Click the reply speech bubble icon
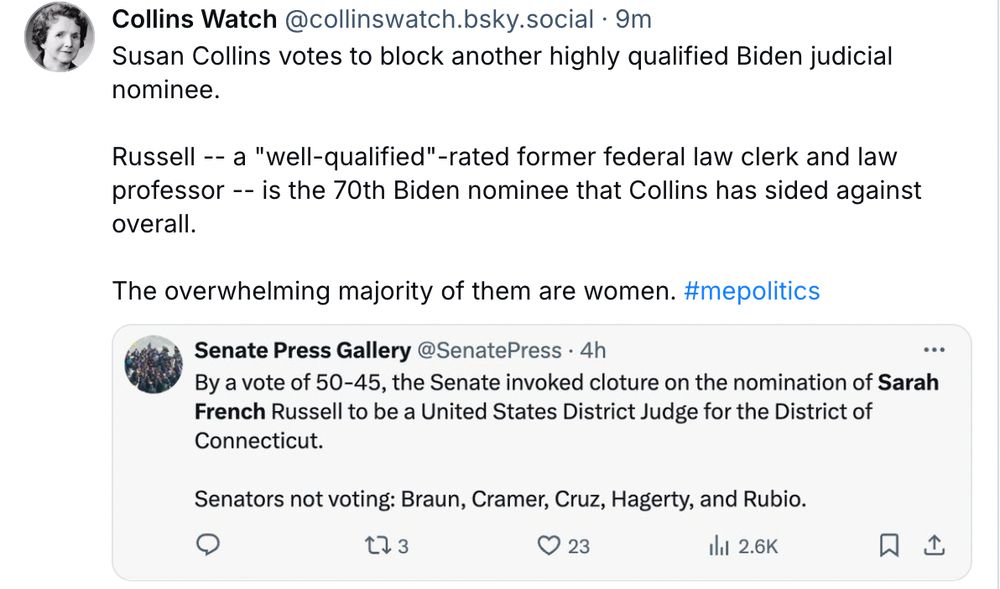Screen dimensions: 1000x589 click(208, 545)
